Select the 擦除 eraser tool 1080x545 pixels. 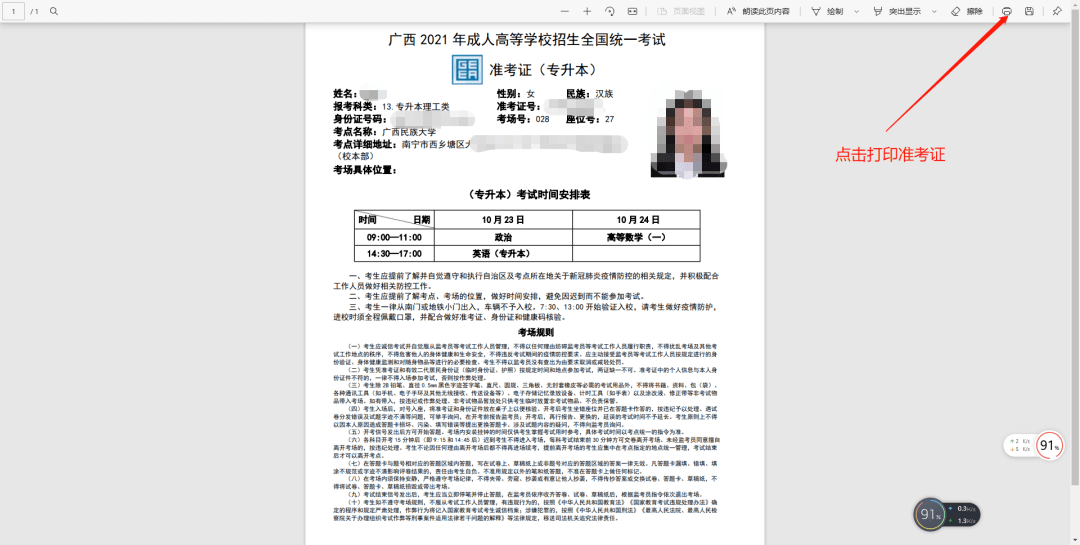967,12
